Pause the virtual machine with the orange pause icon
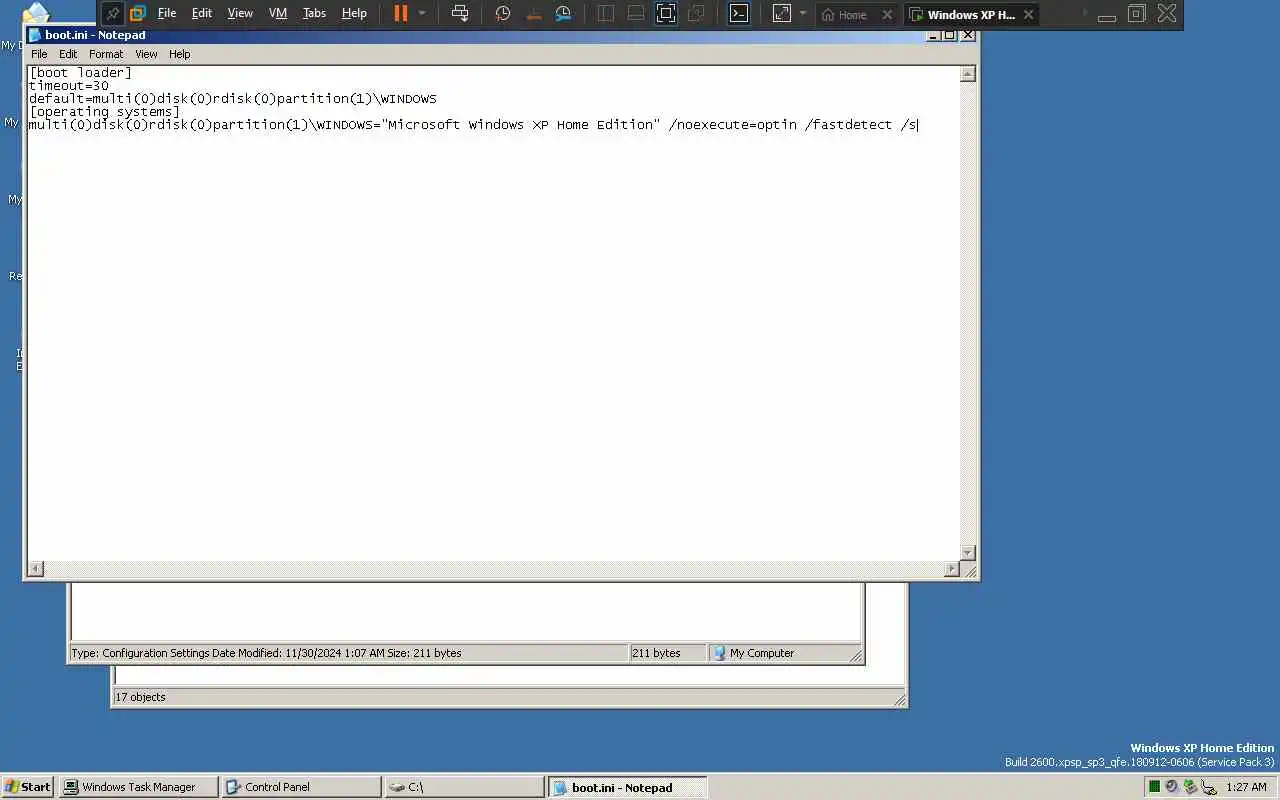The width and height of the screenshot is (1280, 800). click(x=401, y=14)
